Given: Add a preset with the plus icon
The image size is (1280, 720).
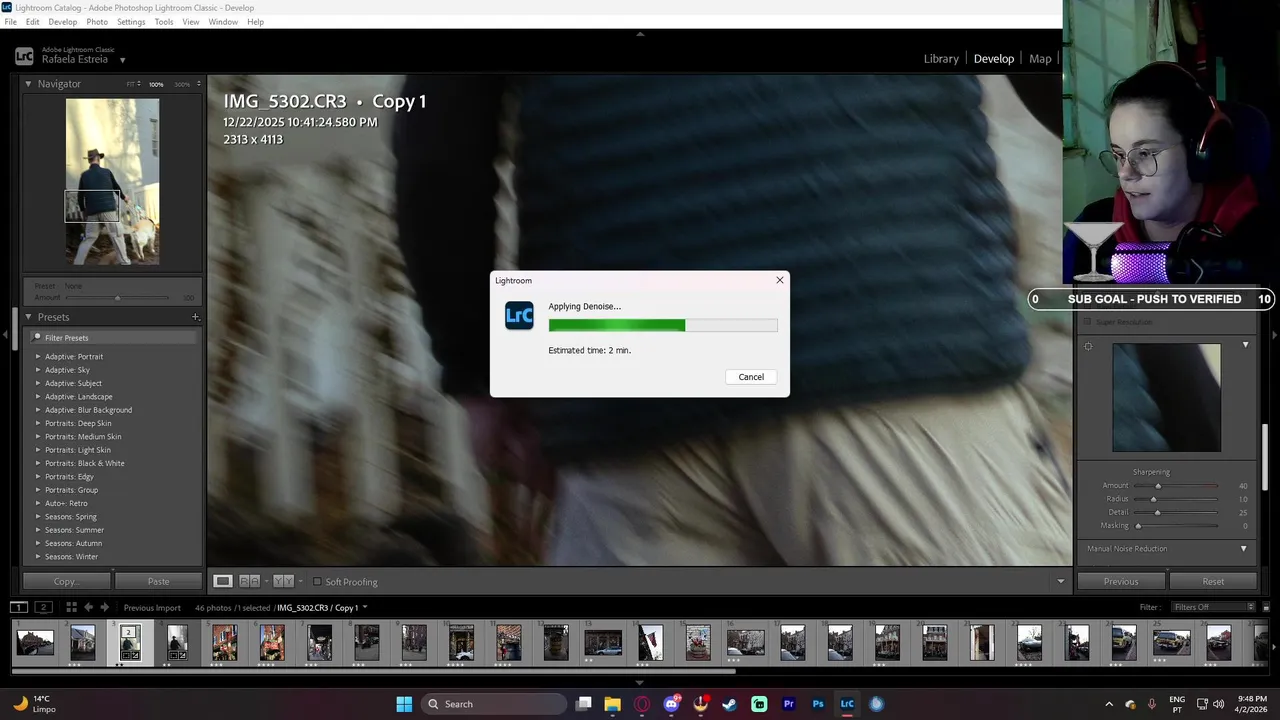Looking at the screenshot, I should pyautogui.click(x=195, y=317).
